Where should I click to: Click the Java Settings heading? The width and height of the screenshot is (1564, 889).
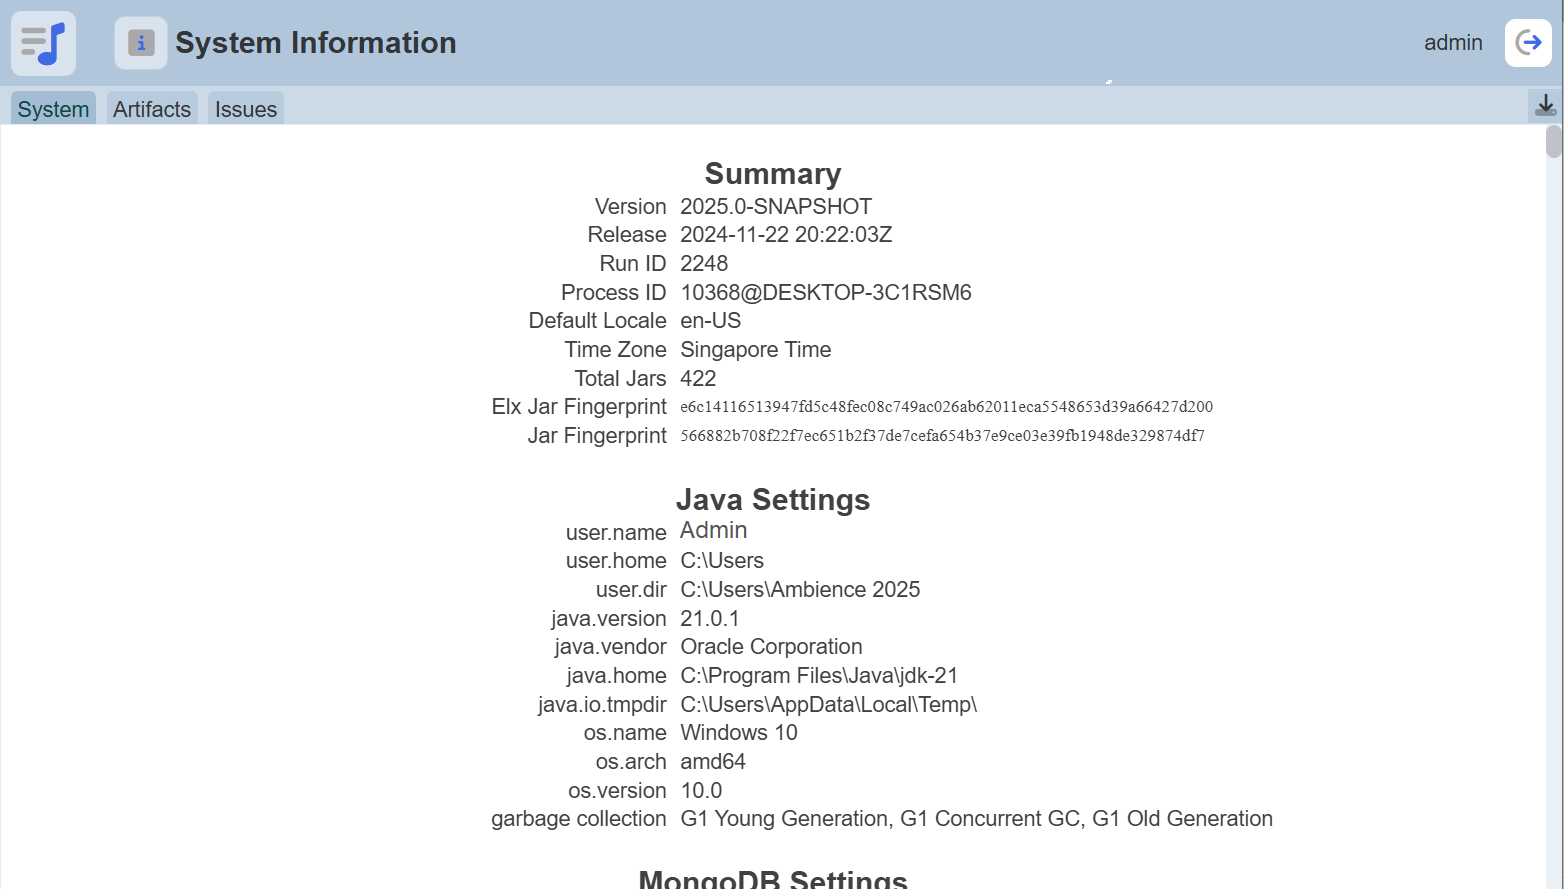coord(772,499)
